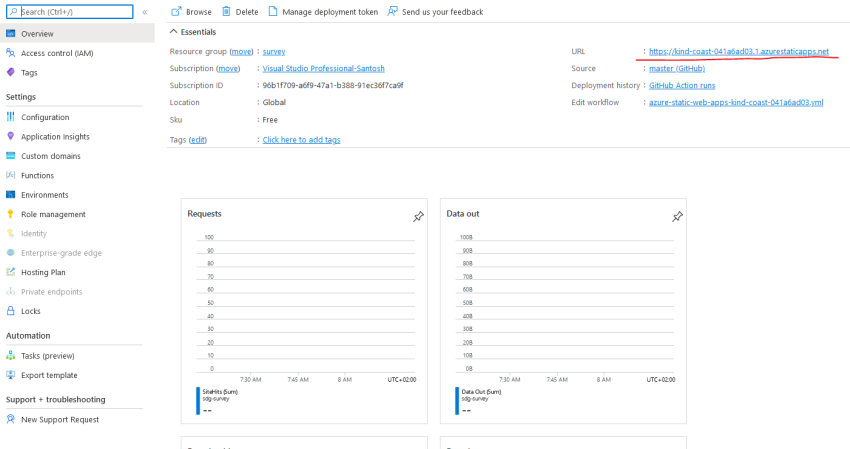
Task: Click the Enterprise-grade edge icon
Action: [10, 253]
